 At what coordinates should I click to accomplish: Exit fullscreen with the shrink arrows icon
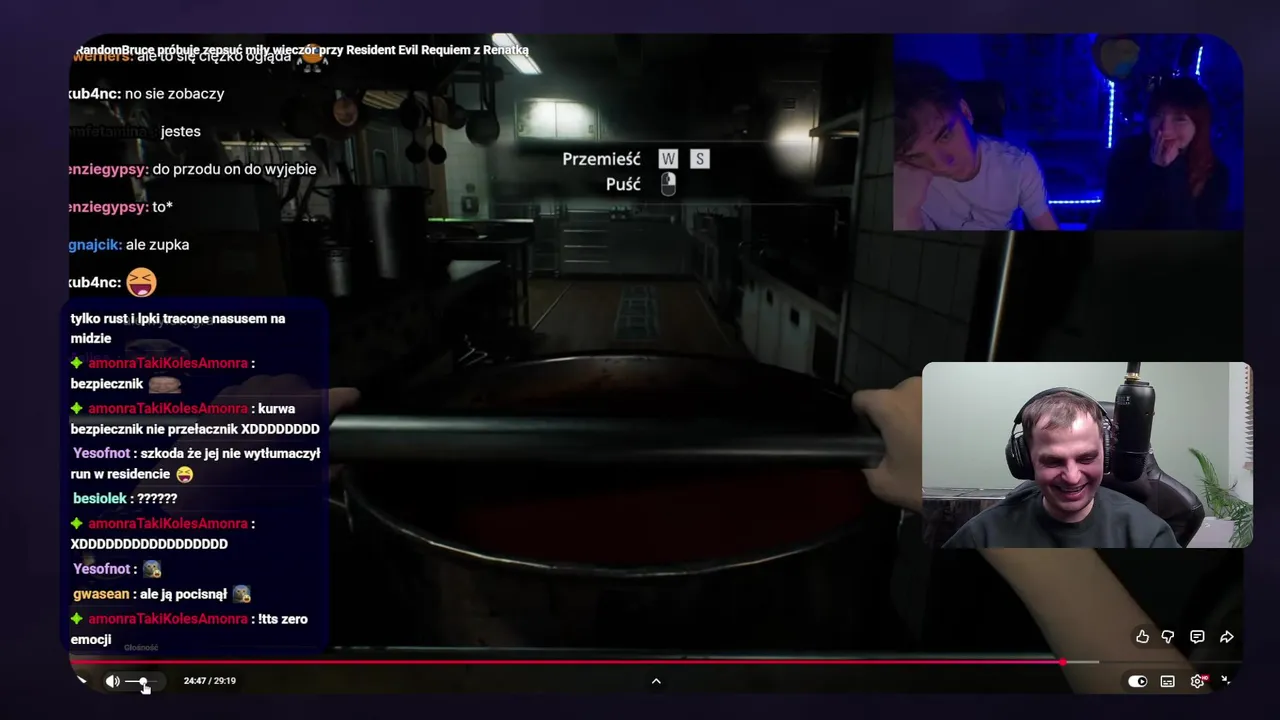coord(1226,680)
